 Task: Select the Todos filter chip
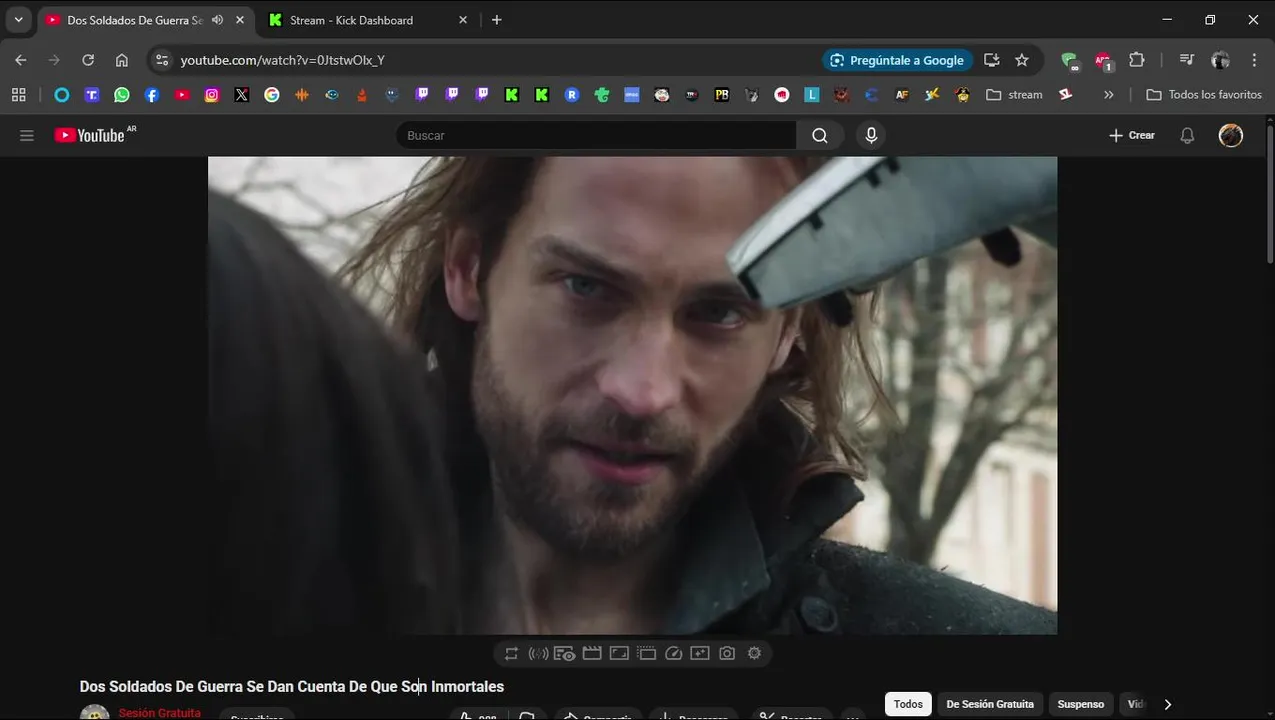point(908,704)
